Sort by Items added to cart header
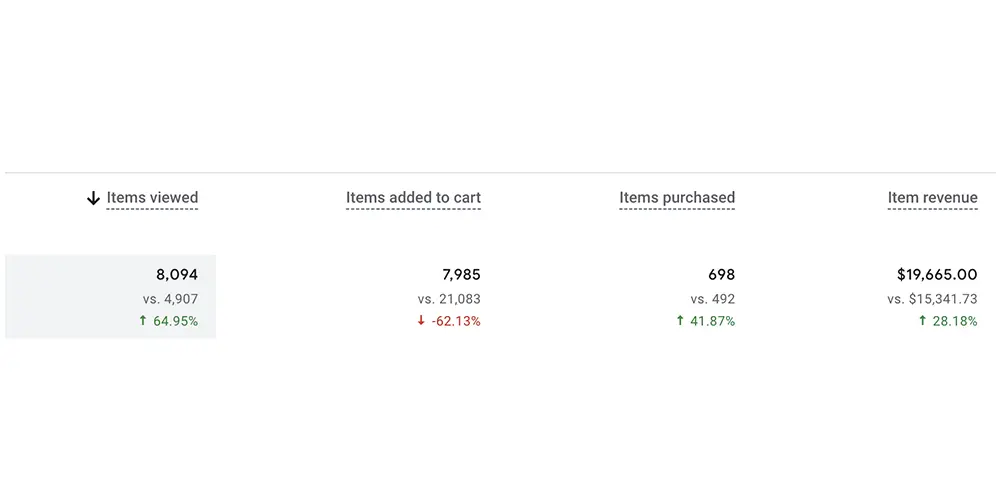Screen dimensions: 1000x500 click(413, 198)
